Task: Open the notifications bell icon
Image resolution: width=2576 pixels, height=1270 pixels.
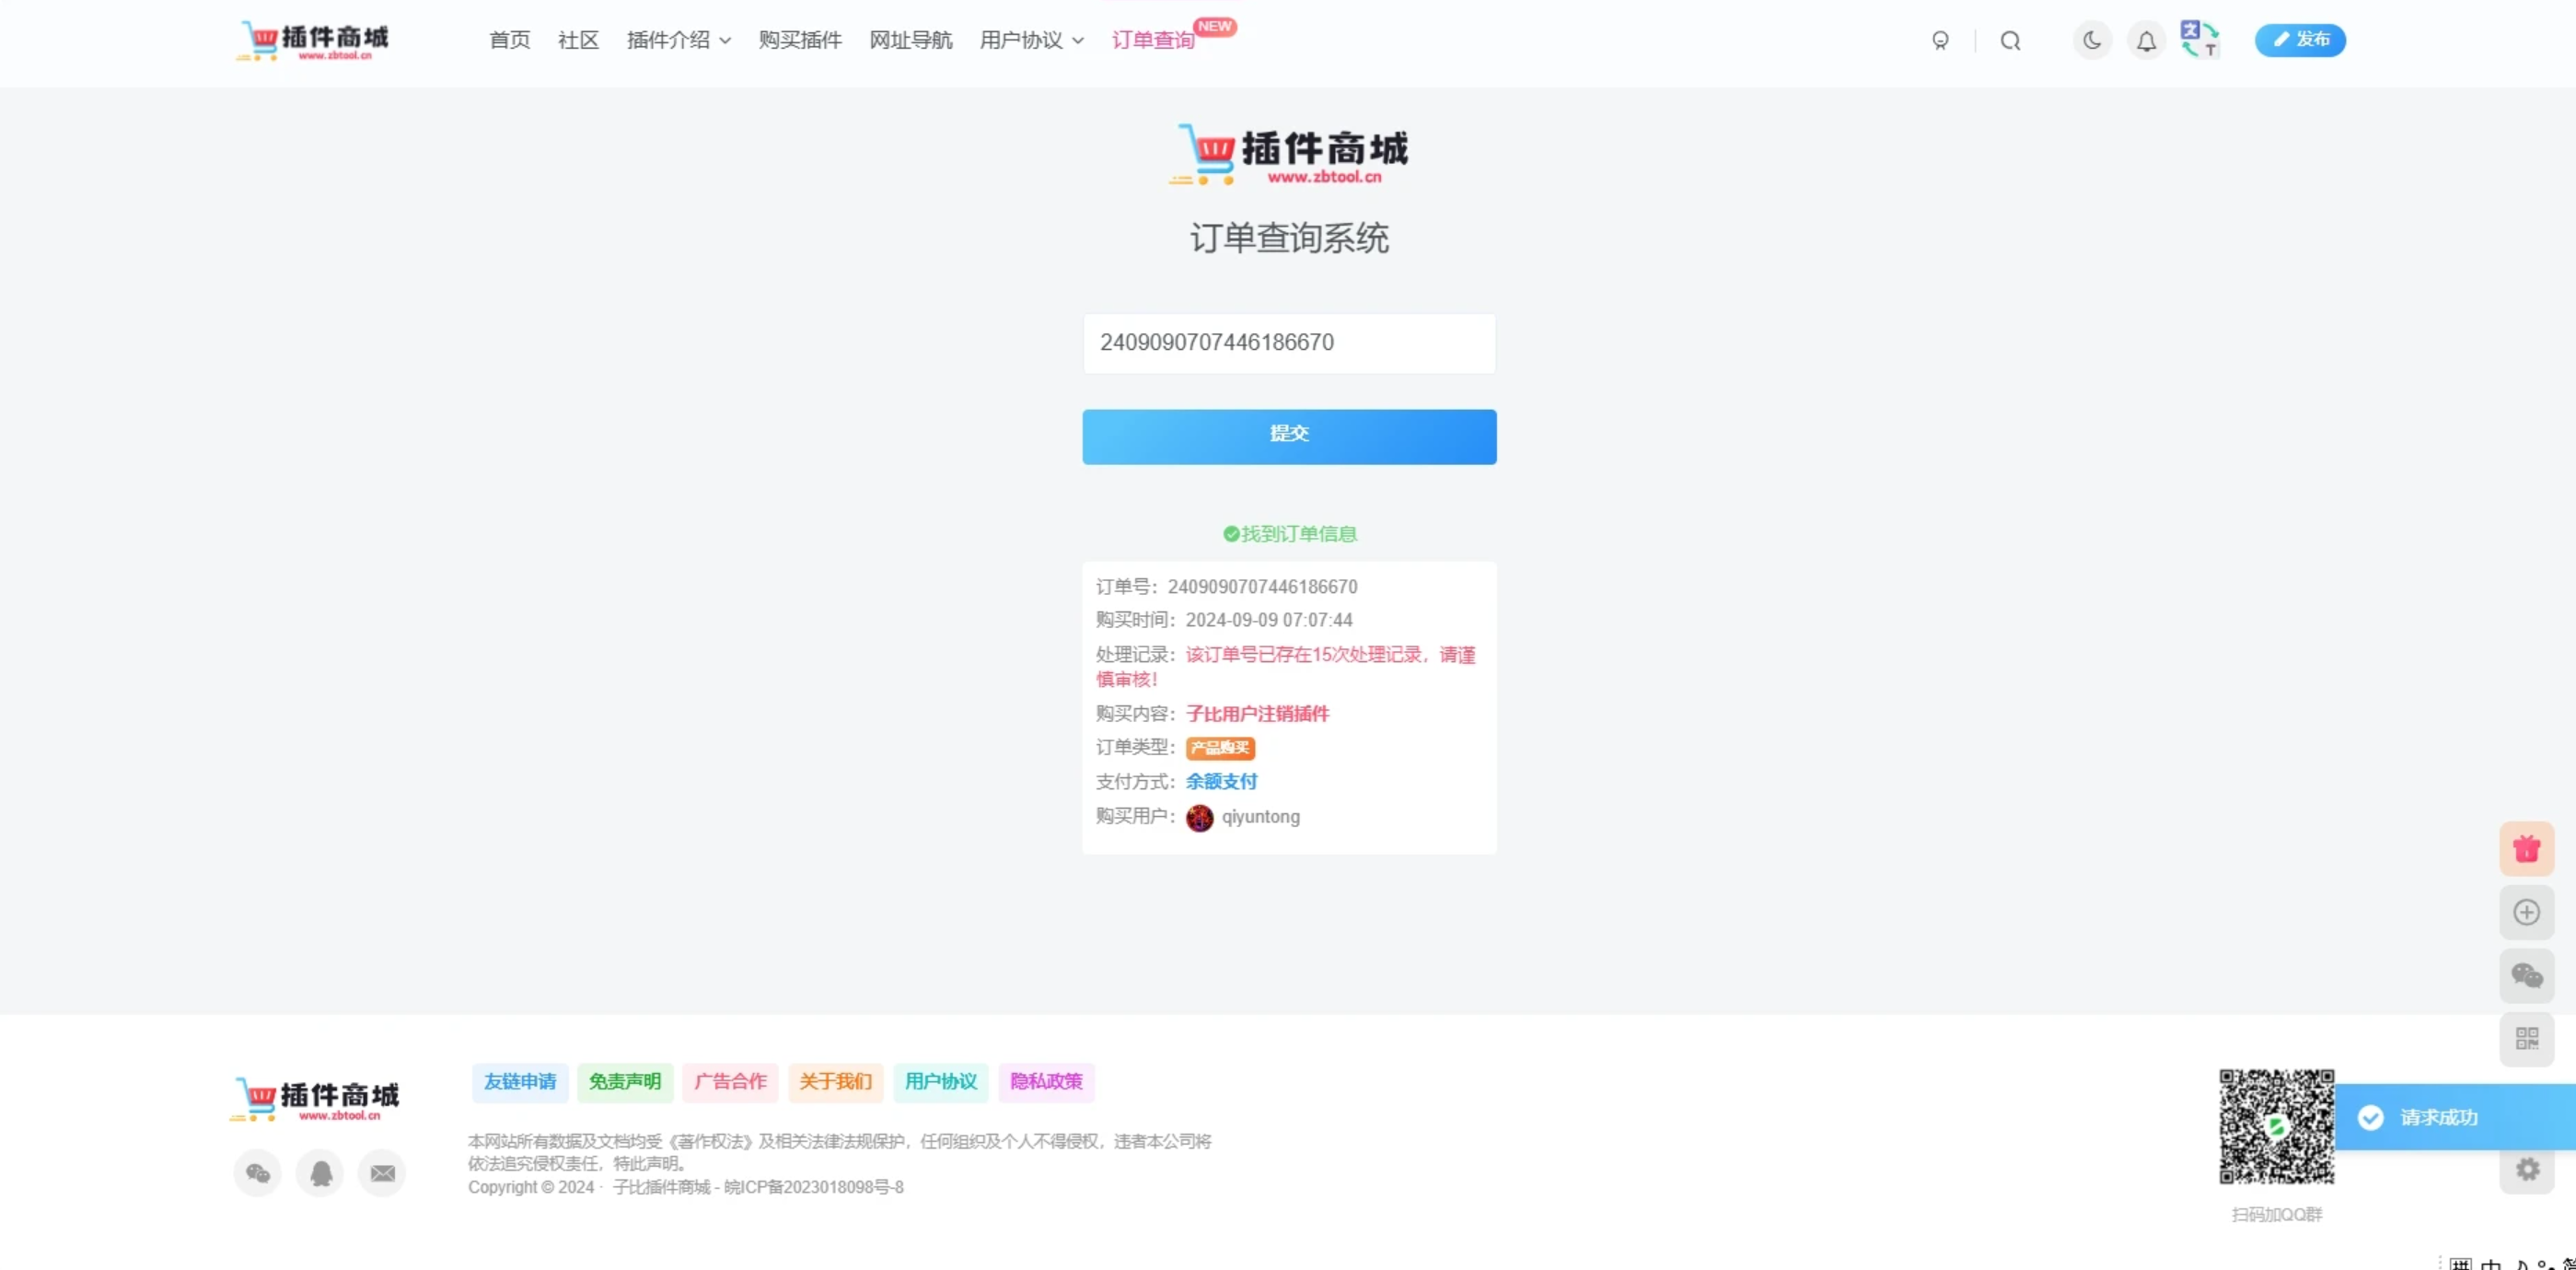Action: 2146,40
